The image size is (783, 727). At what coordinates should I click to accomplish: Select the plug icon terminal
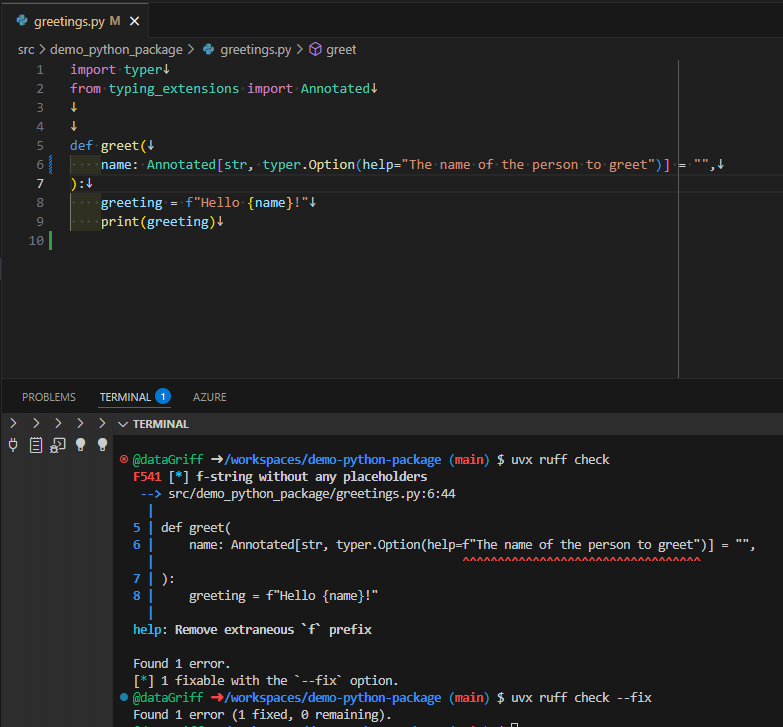13,445
